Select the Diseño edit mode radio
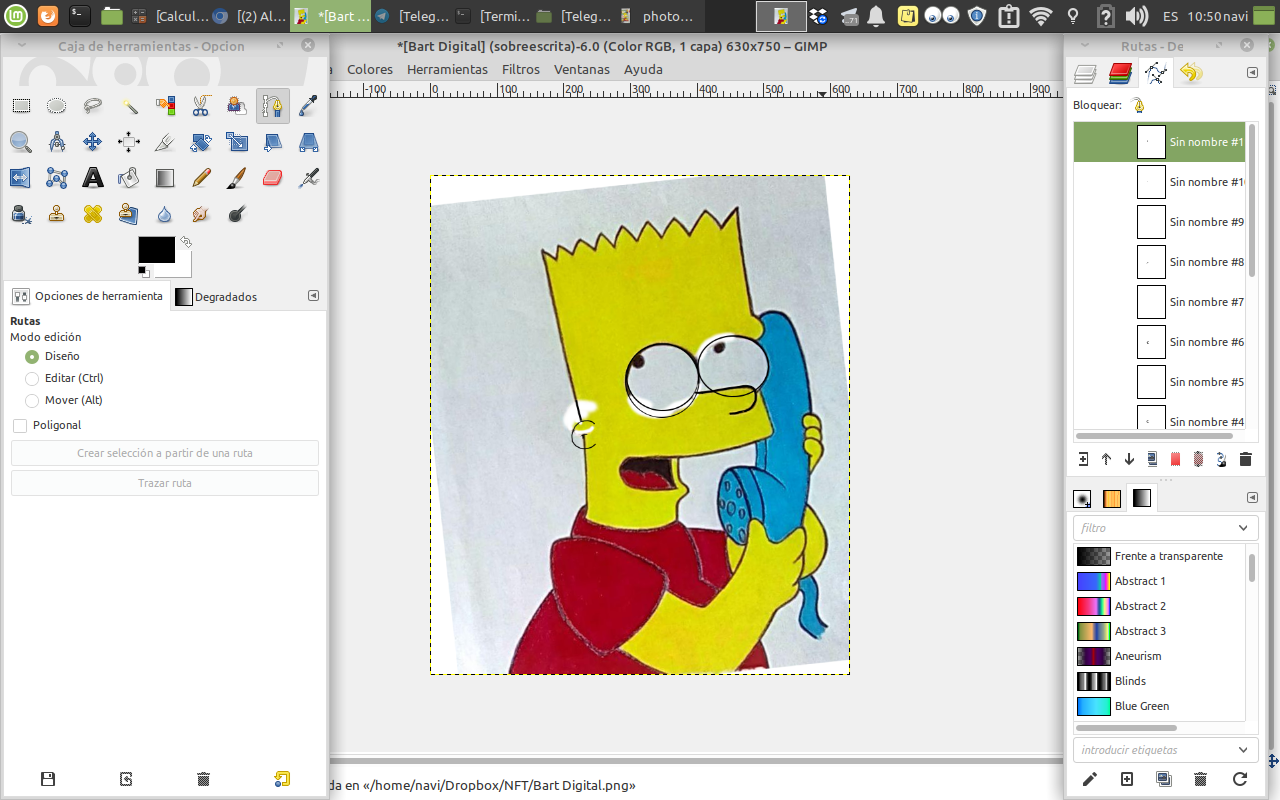The image size is (1280, 800). point(32,356)
